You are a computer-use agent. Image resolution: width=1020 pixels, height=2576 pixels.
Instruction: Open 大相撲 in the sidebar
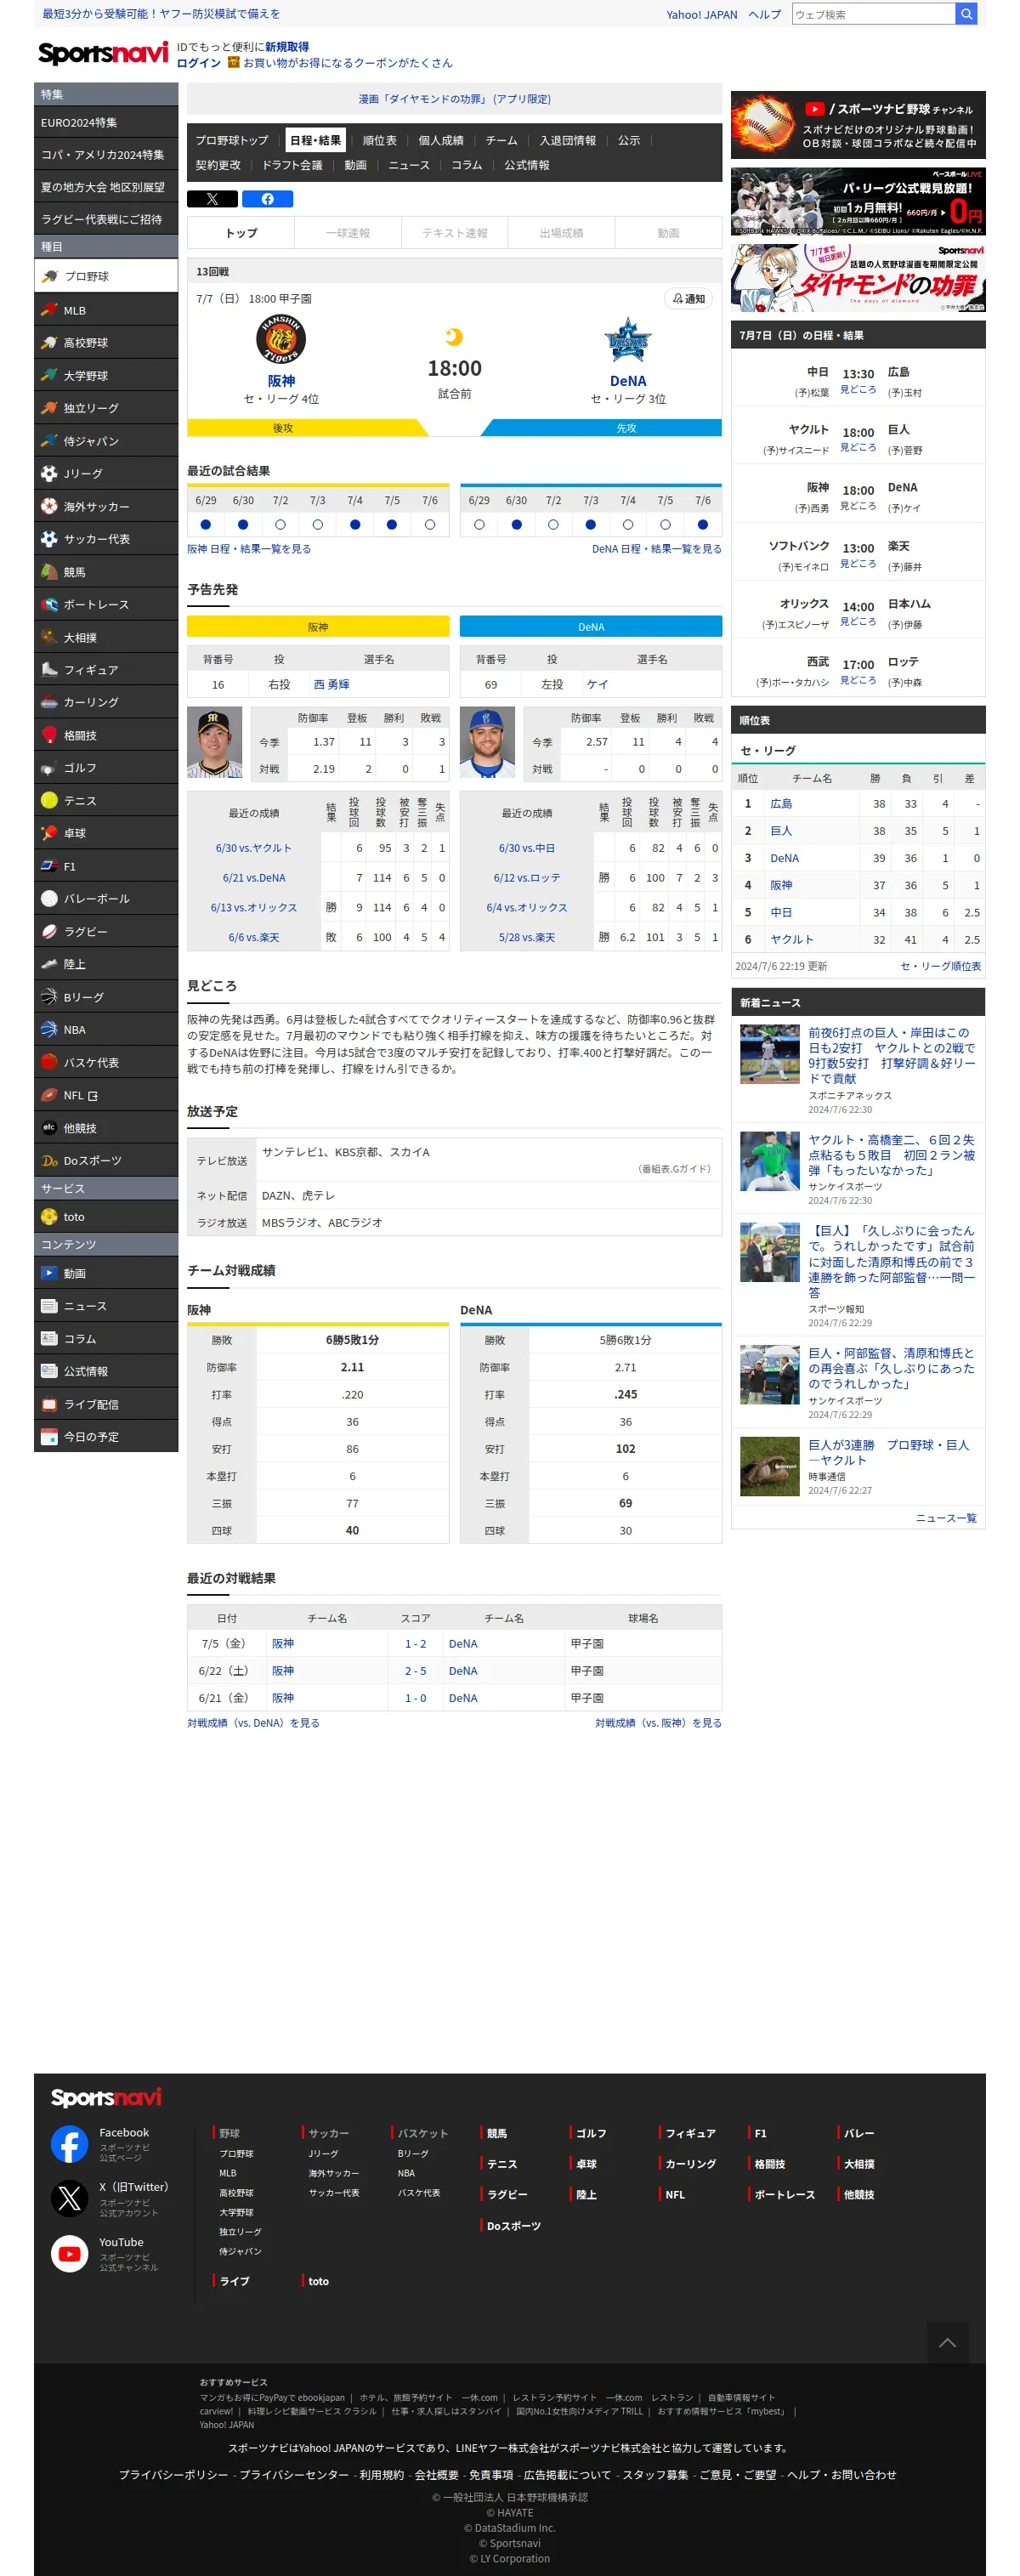106,637
